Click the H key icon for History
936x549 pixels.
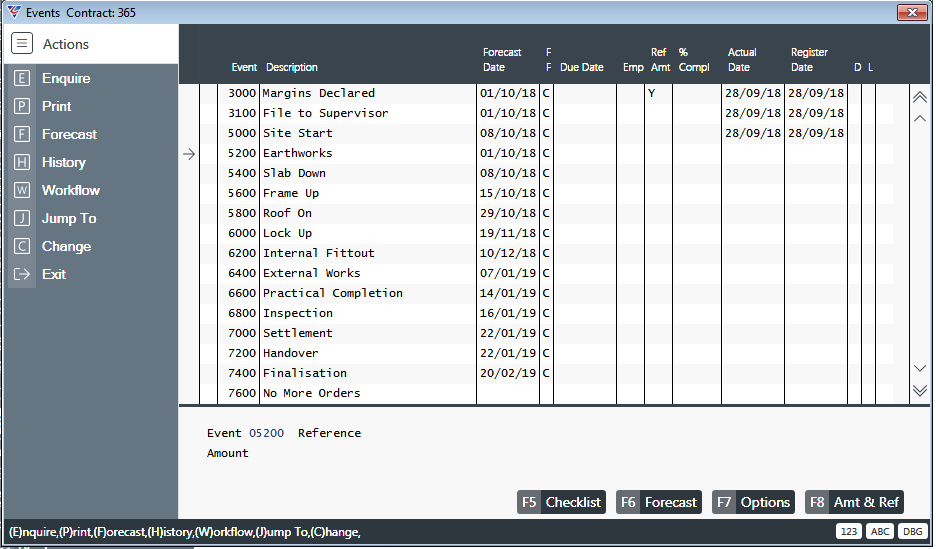(21, 162)
